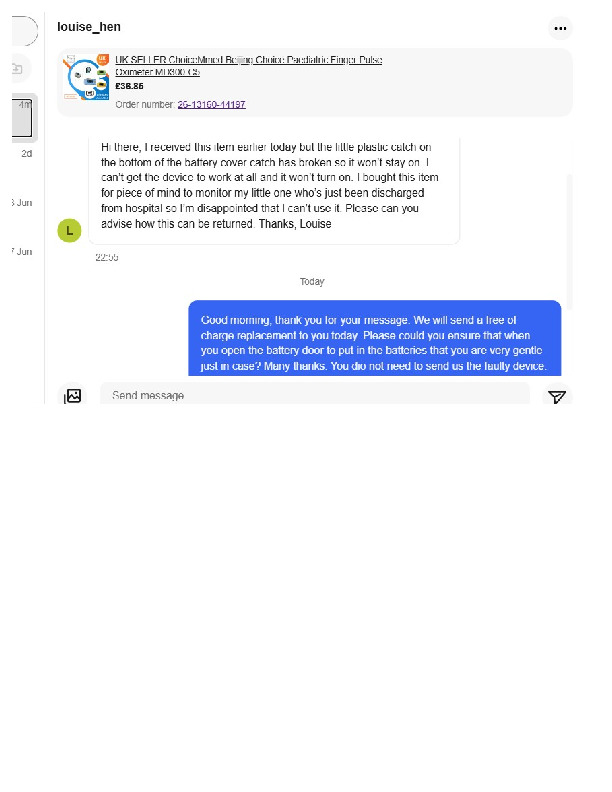
Task: Click the louise_hen username header
Action: [x=89, y=27]
